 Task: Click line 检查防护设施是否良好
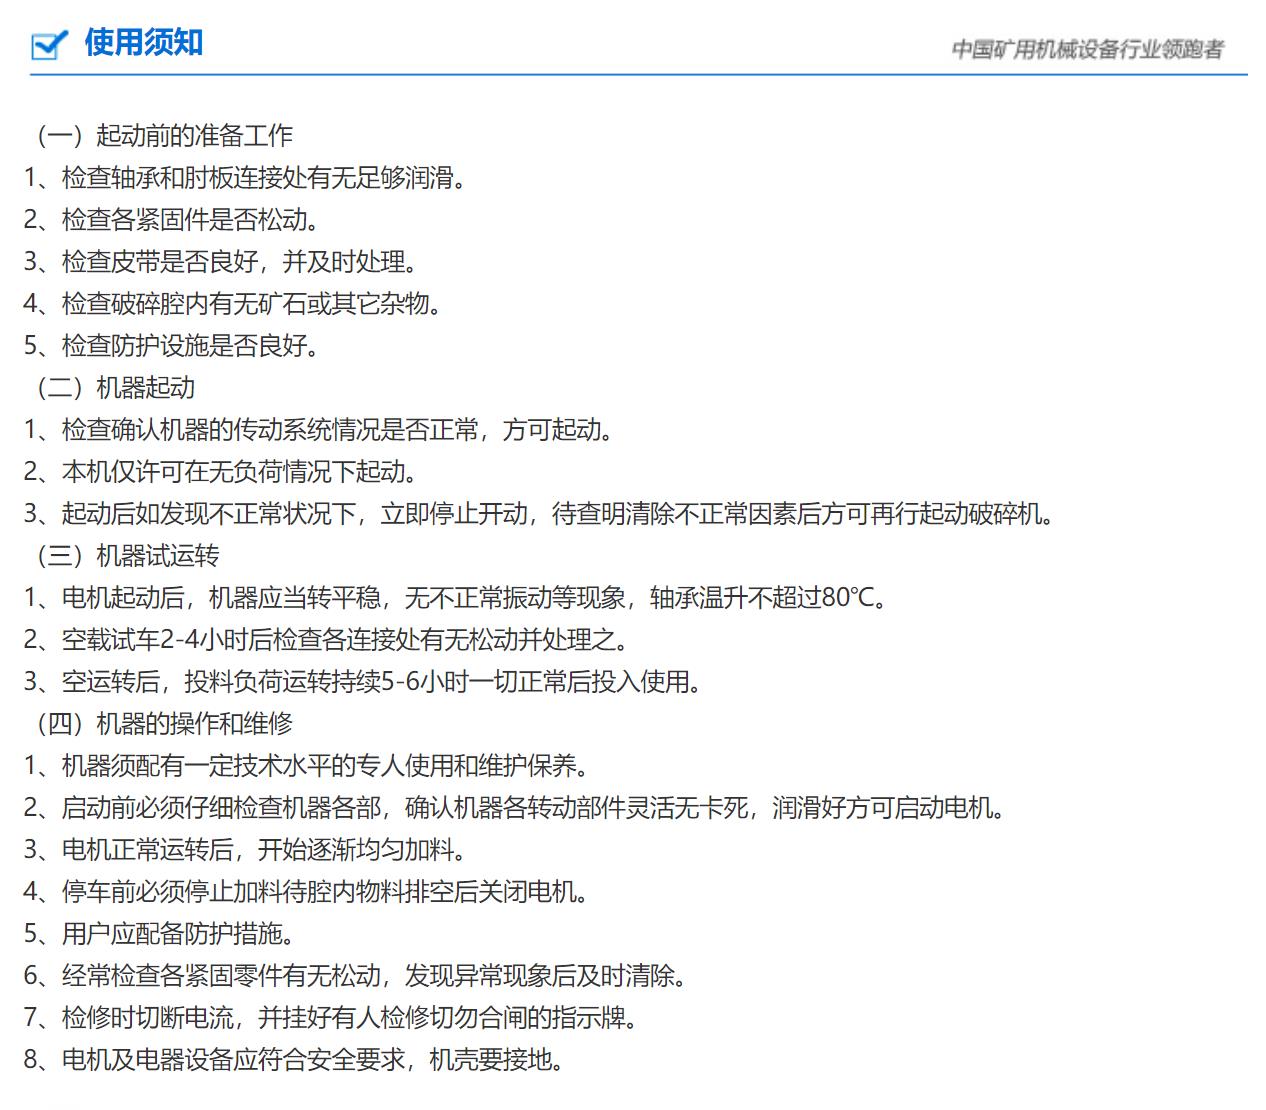click(171, 346)
